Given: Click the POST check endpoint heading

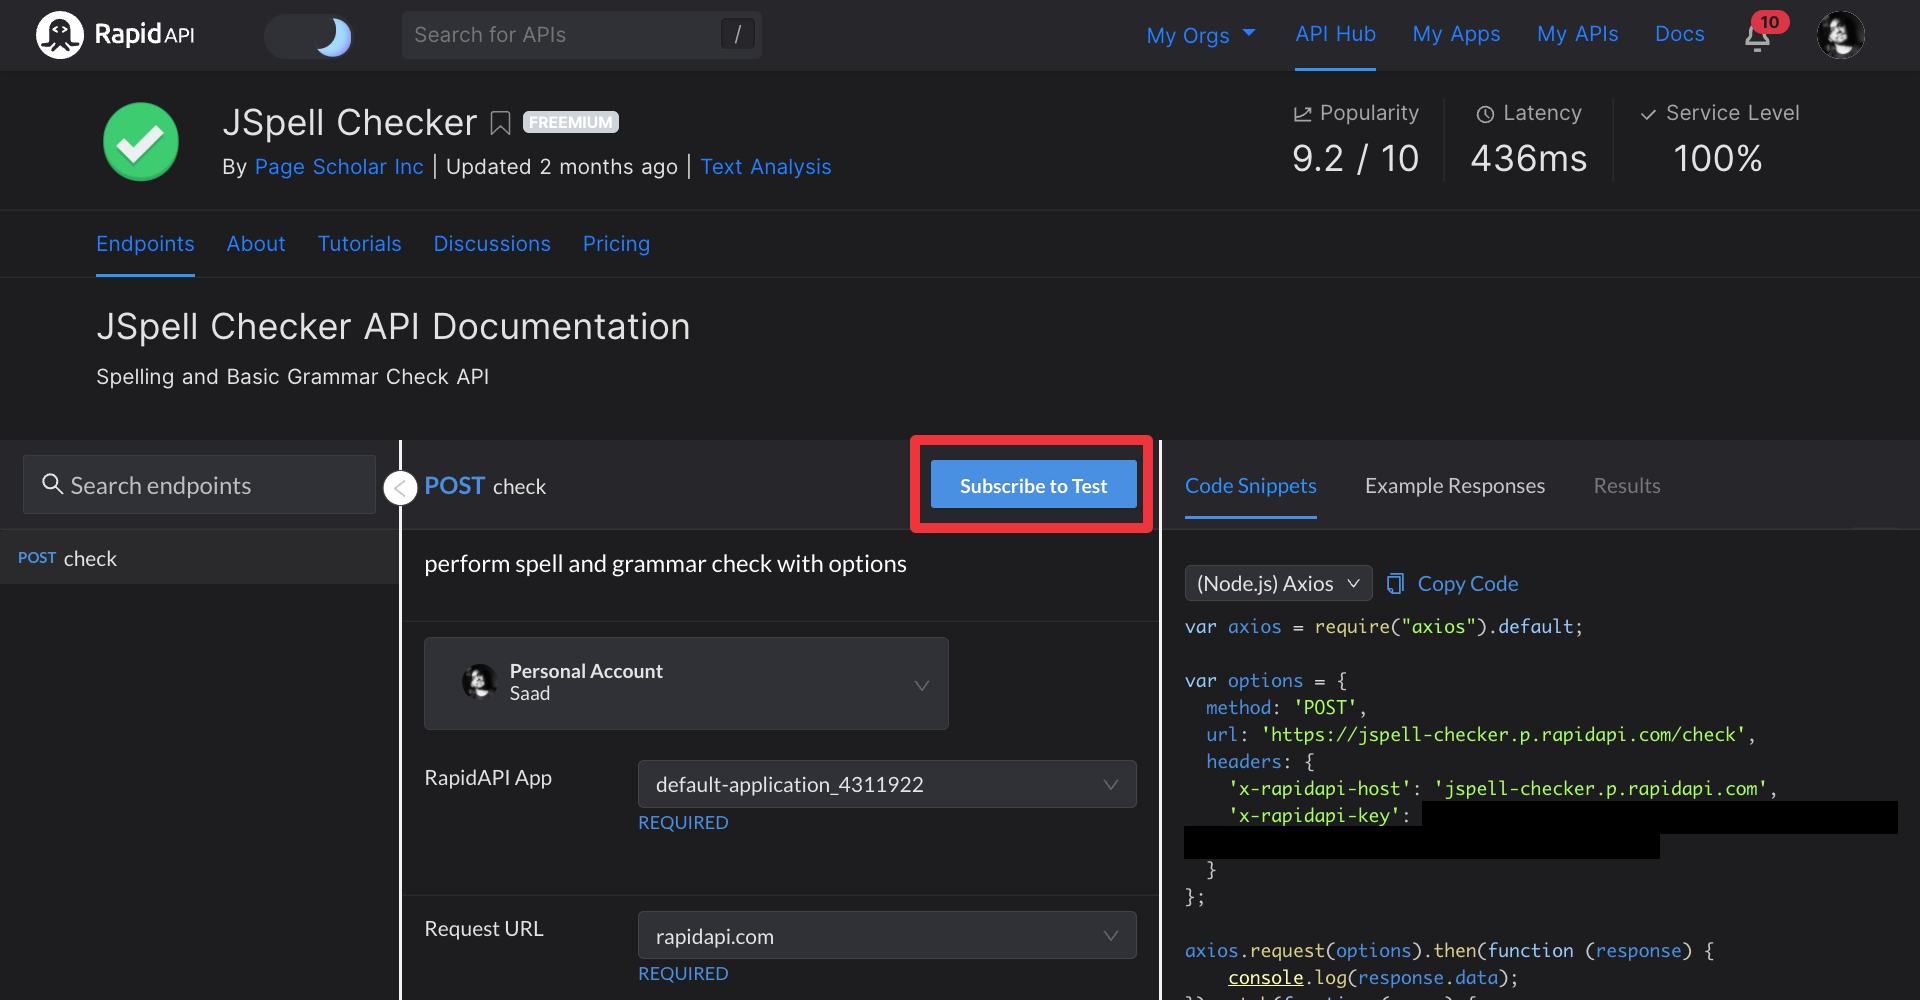Looking at the screenshot, I should [x=485, y=486].
